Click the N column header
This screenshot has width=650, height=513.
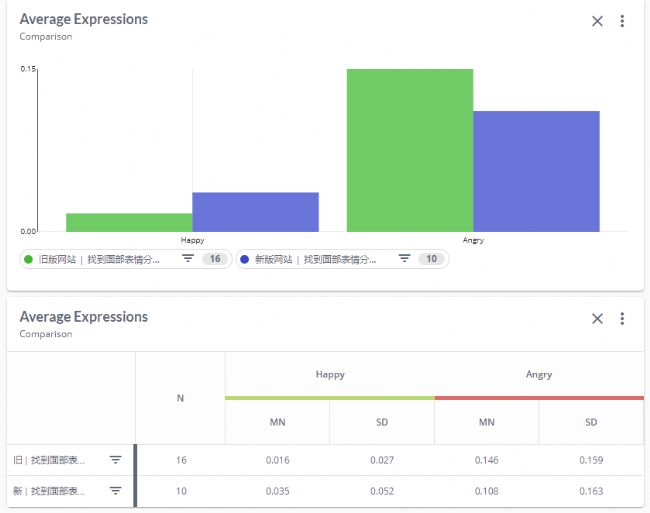180,398
